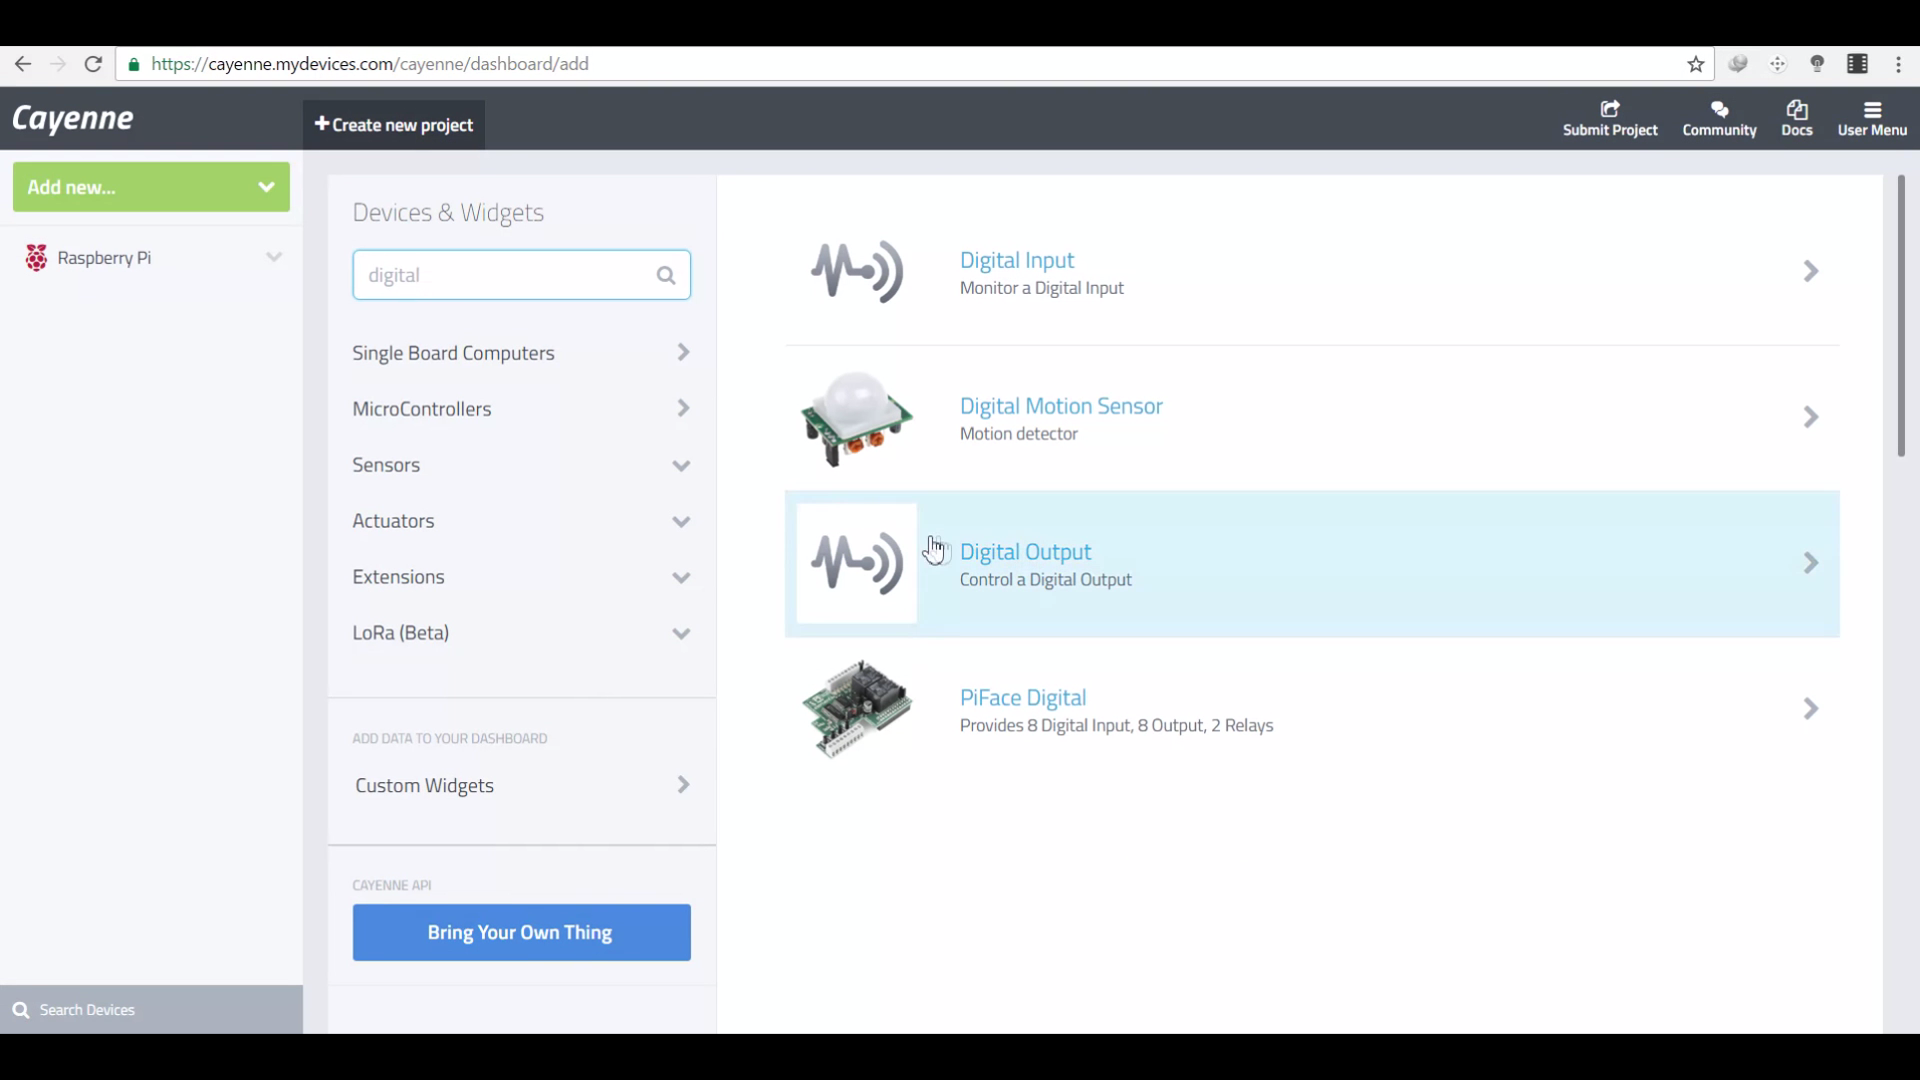Reload the page with browser refresh

coord(93,64)
